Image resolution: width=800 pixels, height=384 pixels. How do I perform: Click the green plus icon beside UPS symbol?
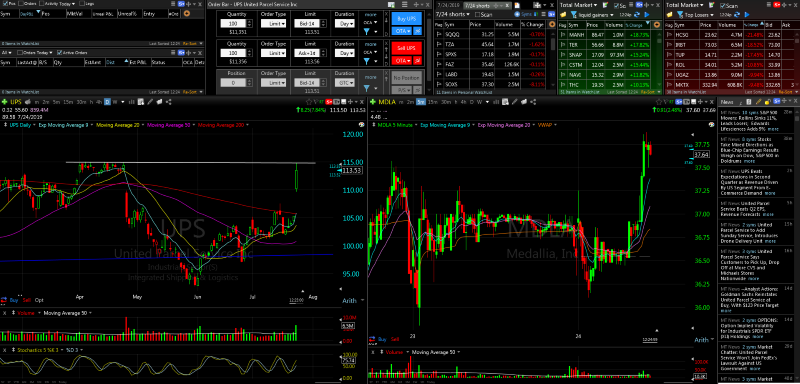[4, 102]
